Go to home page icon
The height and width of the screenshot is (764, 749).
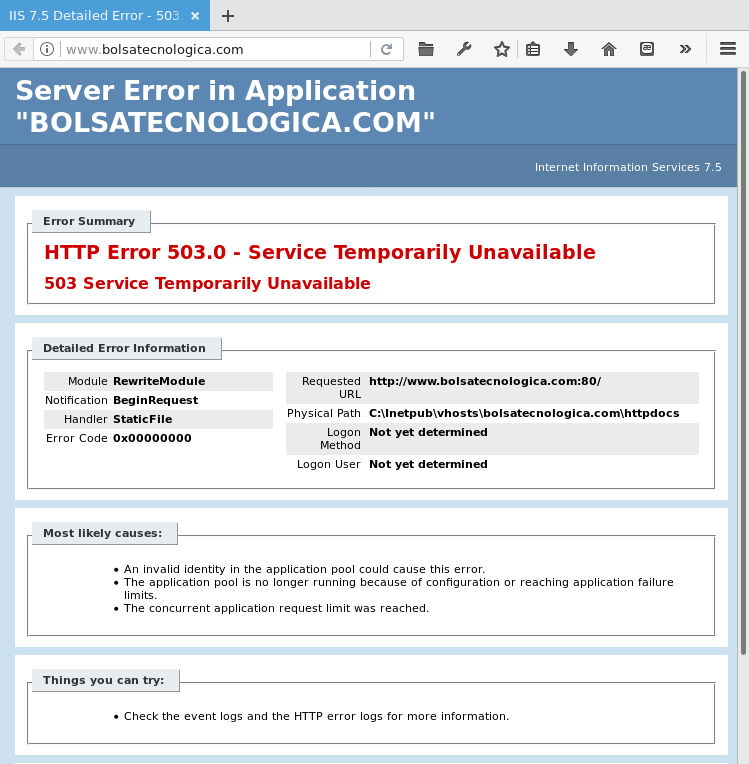[x=609, y=49]
